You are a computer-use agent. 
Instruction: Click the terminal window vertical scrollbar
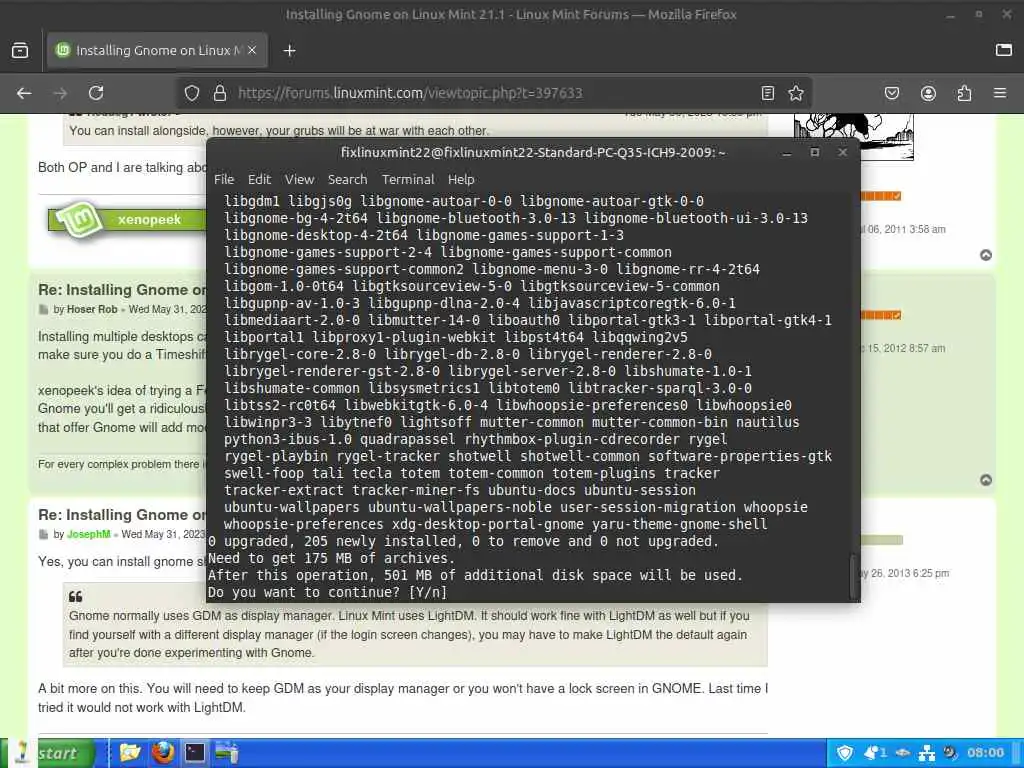[x=854, y=575]
